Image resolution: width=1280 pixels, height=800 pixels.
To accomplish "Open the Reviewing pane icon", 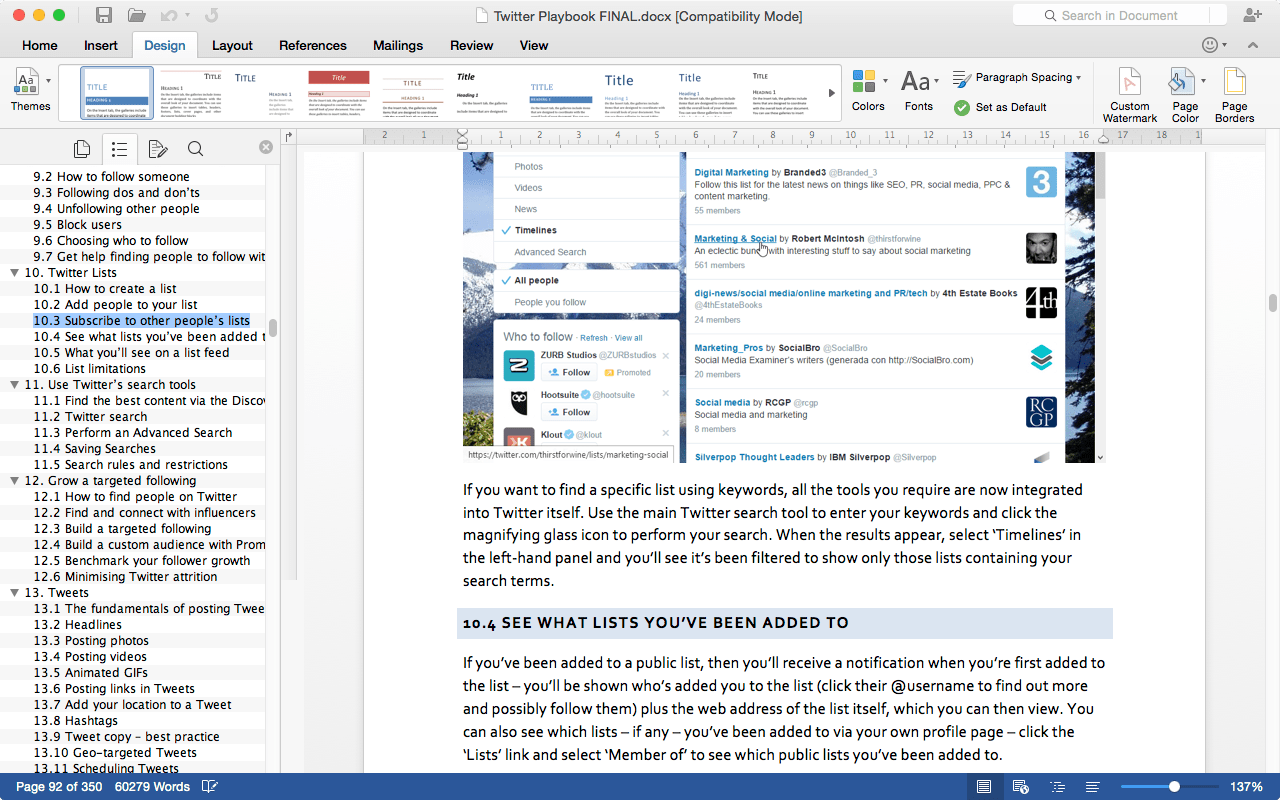I will pos(157,148).
